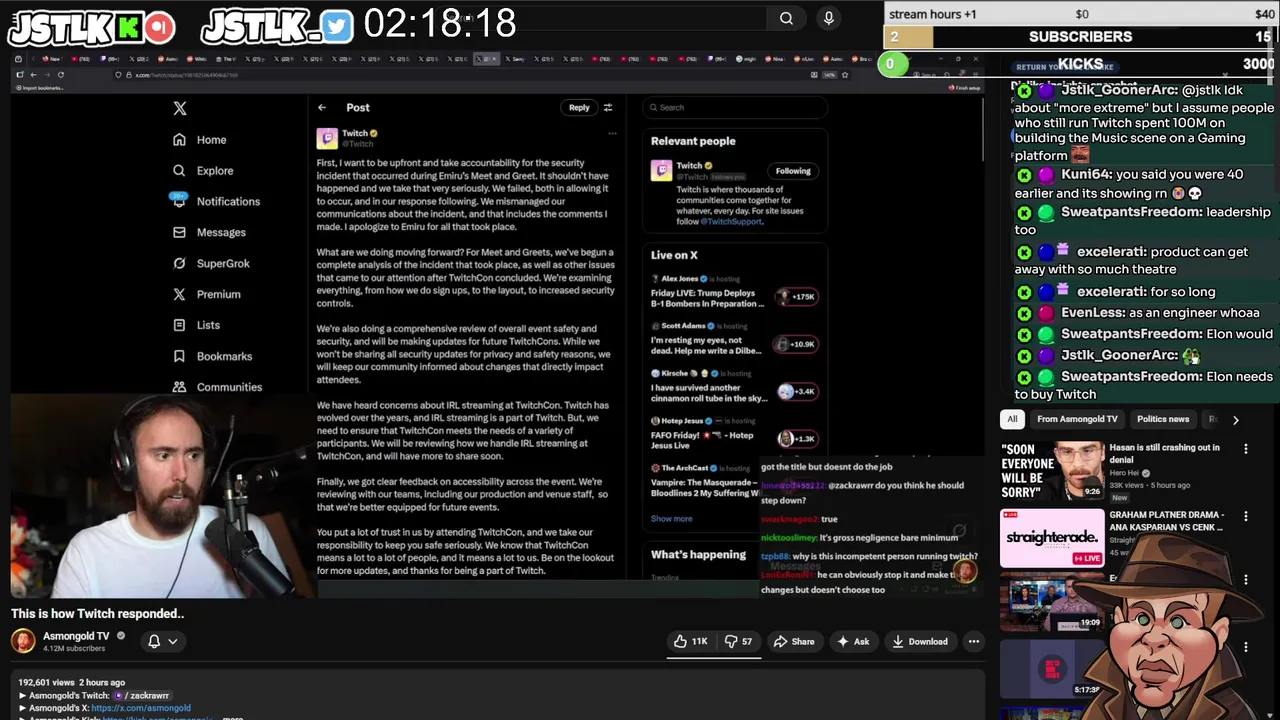Open the Ask AI button

(x=853, y=641)
